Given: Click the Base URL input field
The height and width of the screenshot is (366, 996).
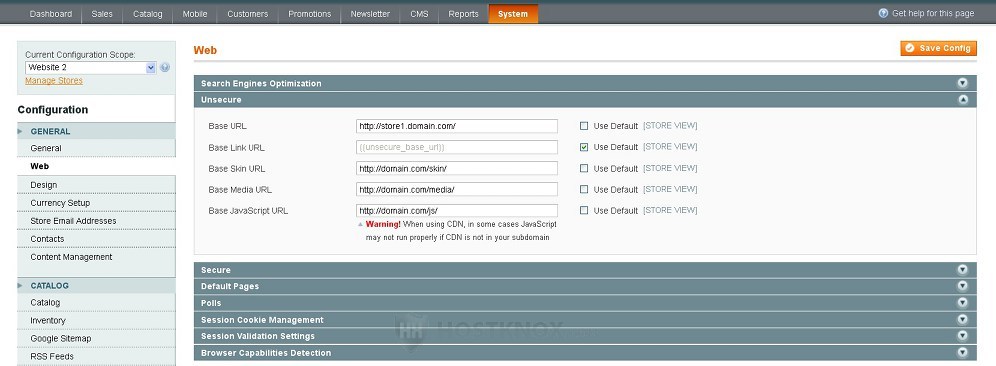Looking at the screenshot, I should (457, 126).
